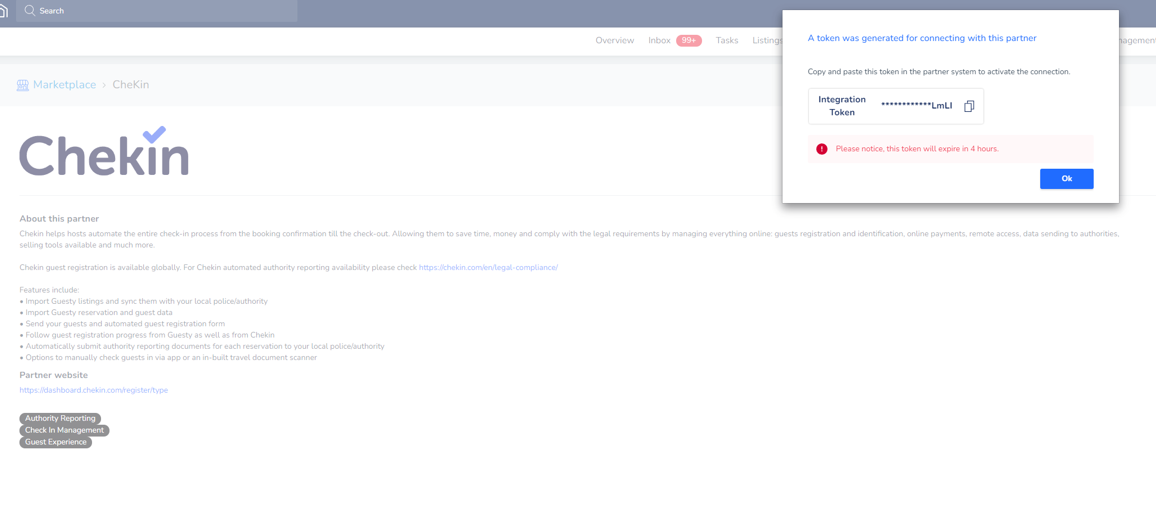The height and width of the screenshot is (505, 1156).
Task: Open the chekin.com legal-compliance link
Action: (488, 268)
